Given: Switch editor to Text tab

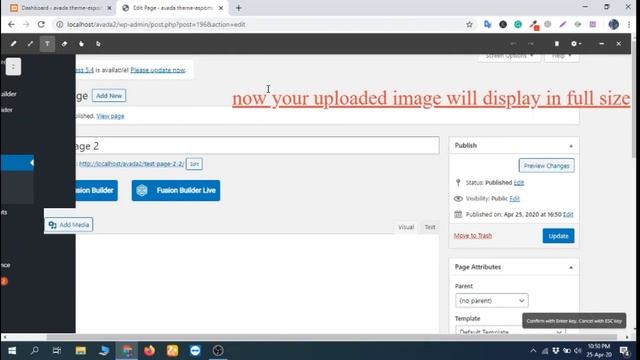Looking at the screenshot, I should tap(430, 227).
